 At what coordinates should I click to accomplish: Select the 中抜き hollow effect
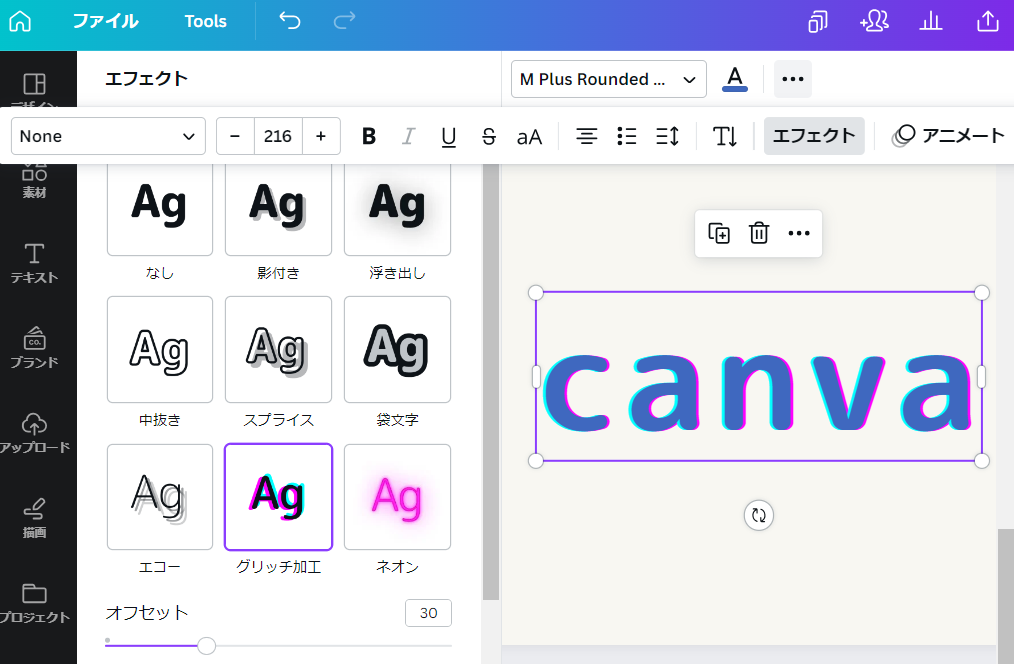160,350
